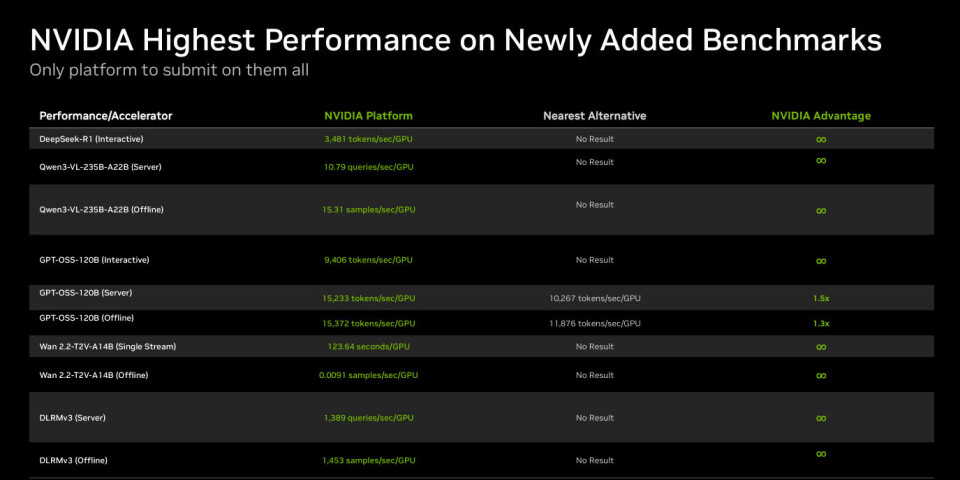Click the infinity symbol for Qwen3-VL-235B-A22B (Server)

pyautogui.click(x=821, y=160)
